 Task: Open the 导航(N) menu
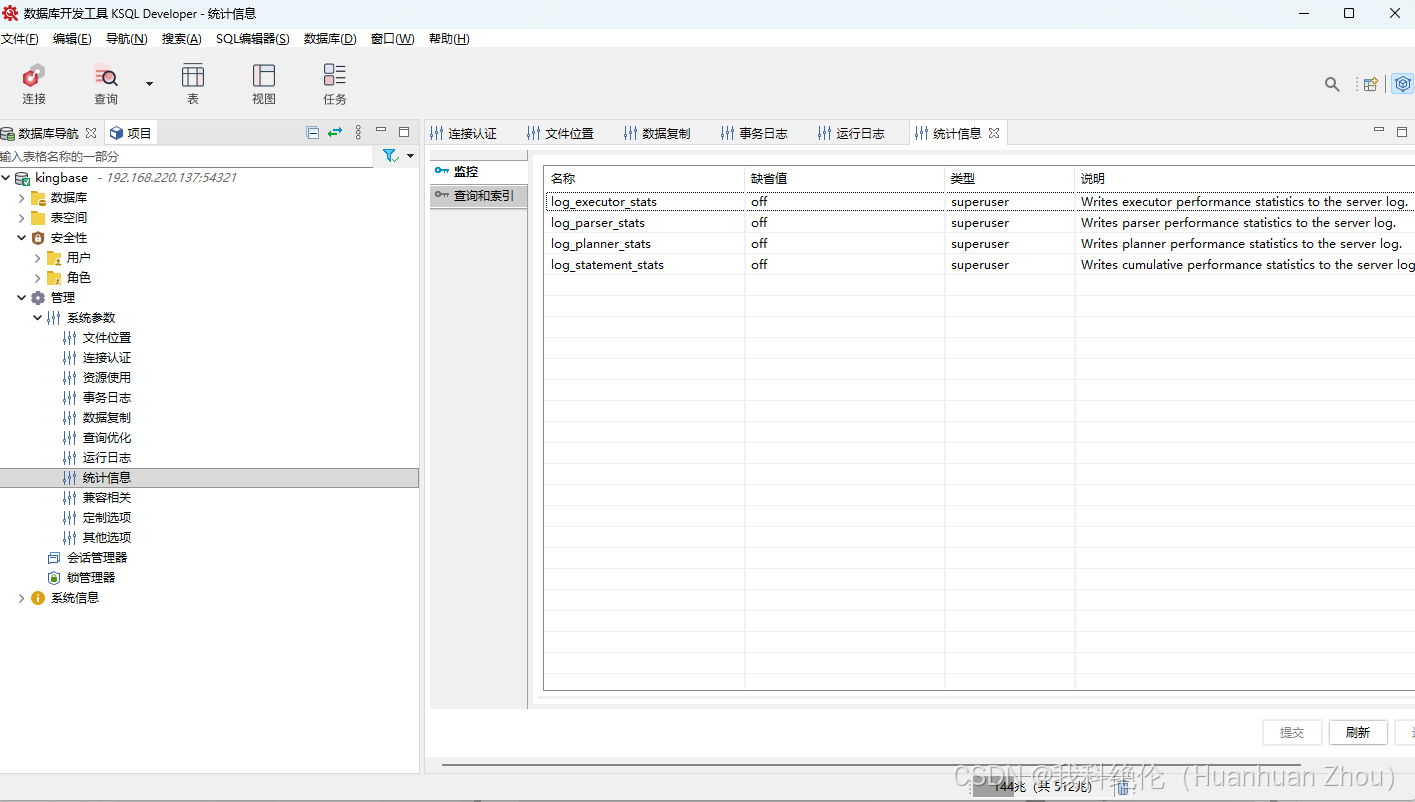click(x=126, y=39)
